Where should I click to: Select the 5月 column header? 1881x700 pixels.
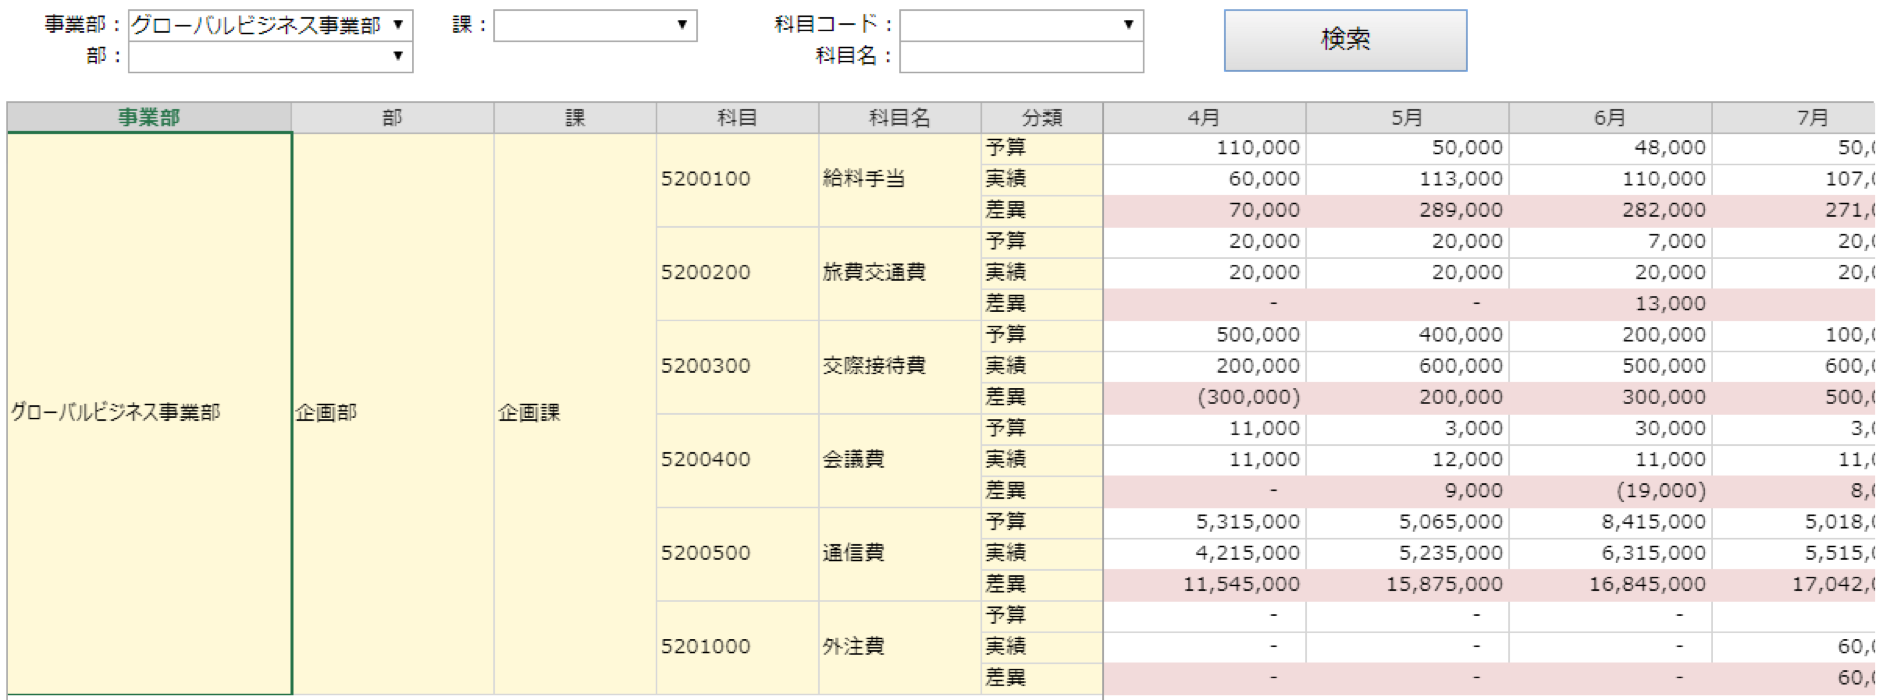tap(1407, 117)
